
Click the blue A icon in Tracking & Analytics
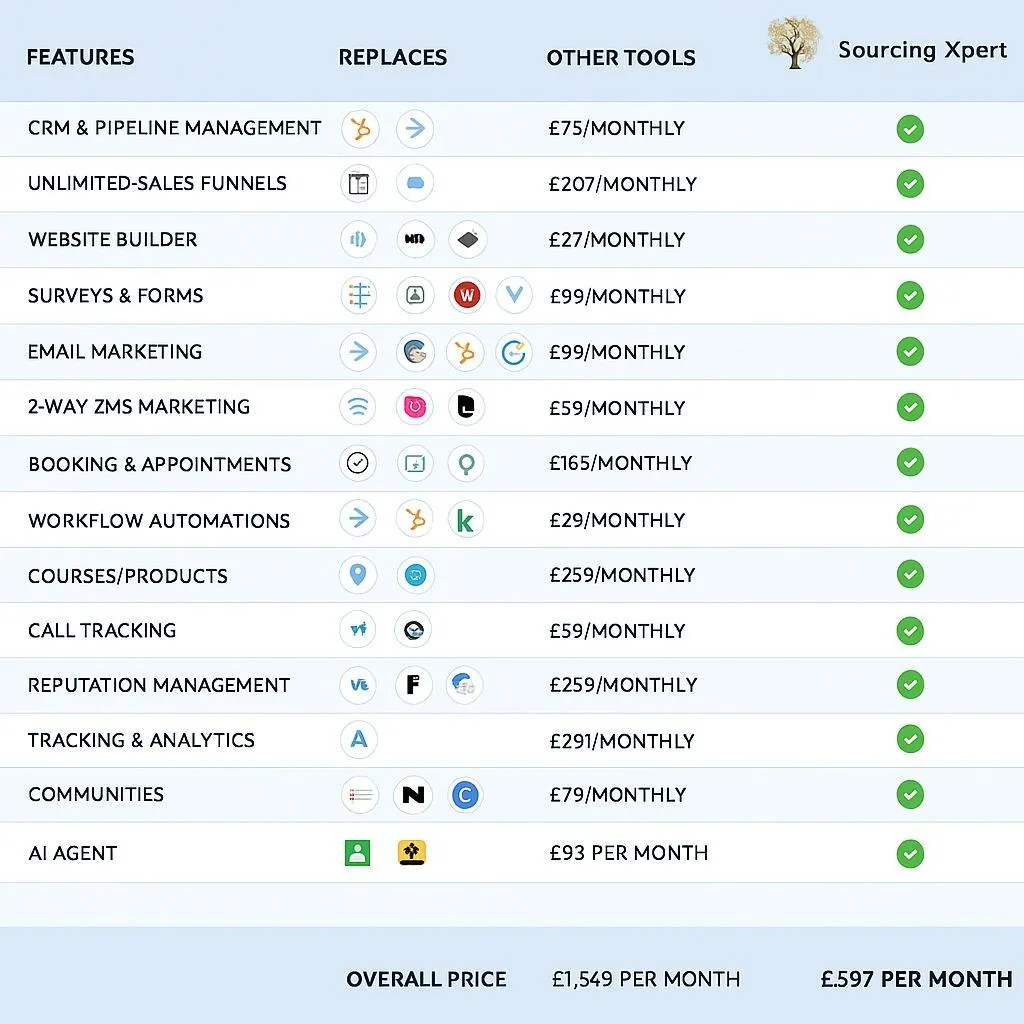[359, 740]
